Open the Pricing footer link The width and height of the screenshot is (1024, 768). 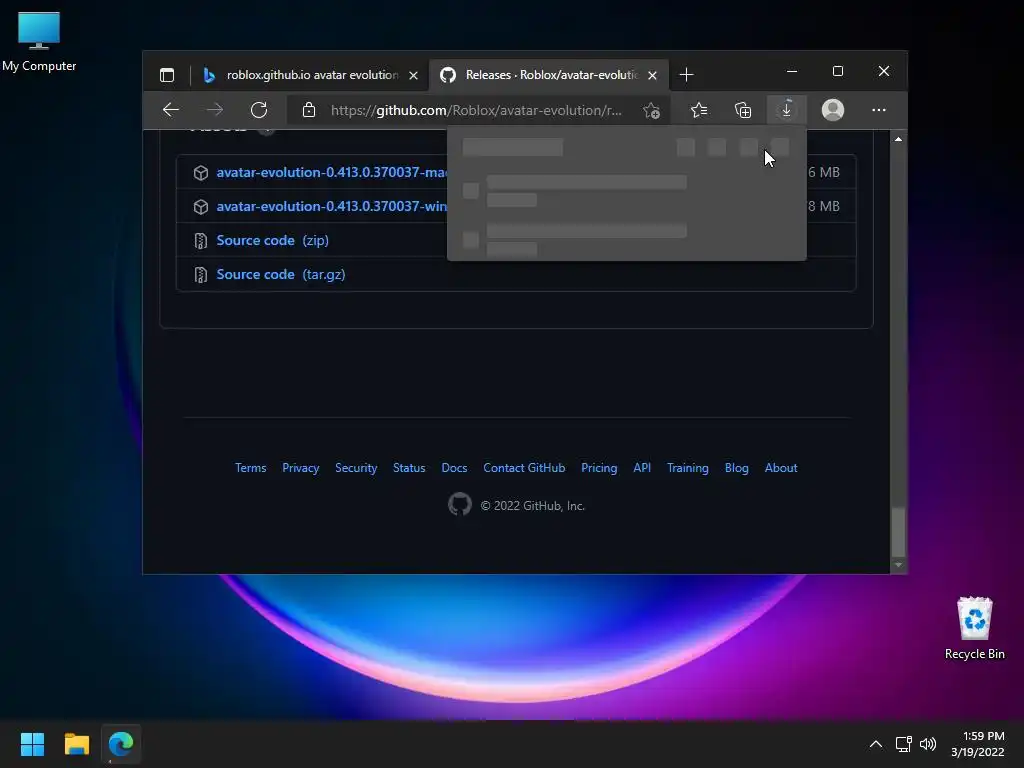[599, 468]
